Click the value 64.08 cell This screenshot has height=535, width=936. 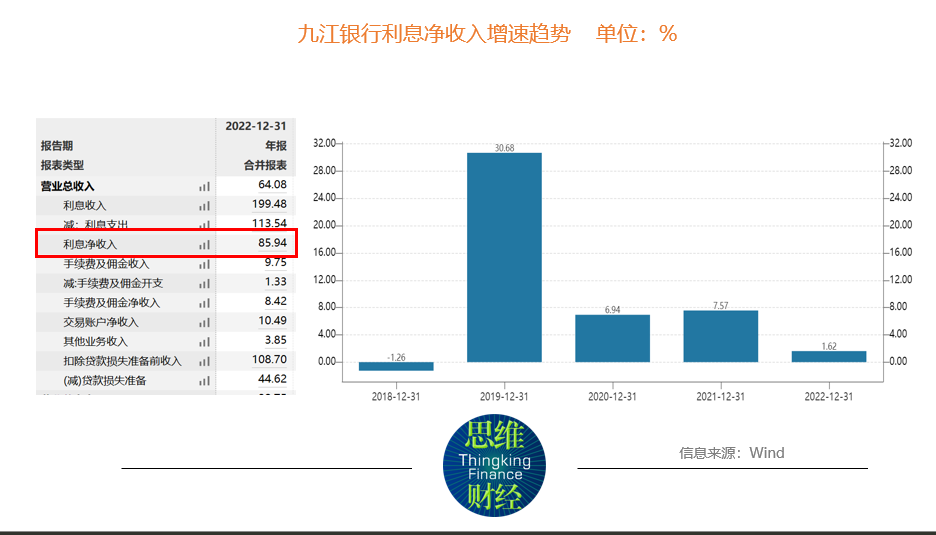(x=272, y=185)
